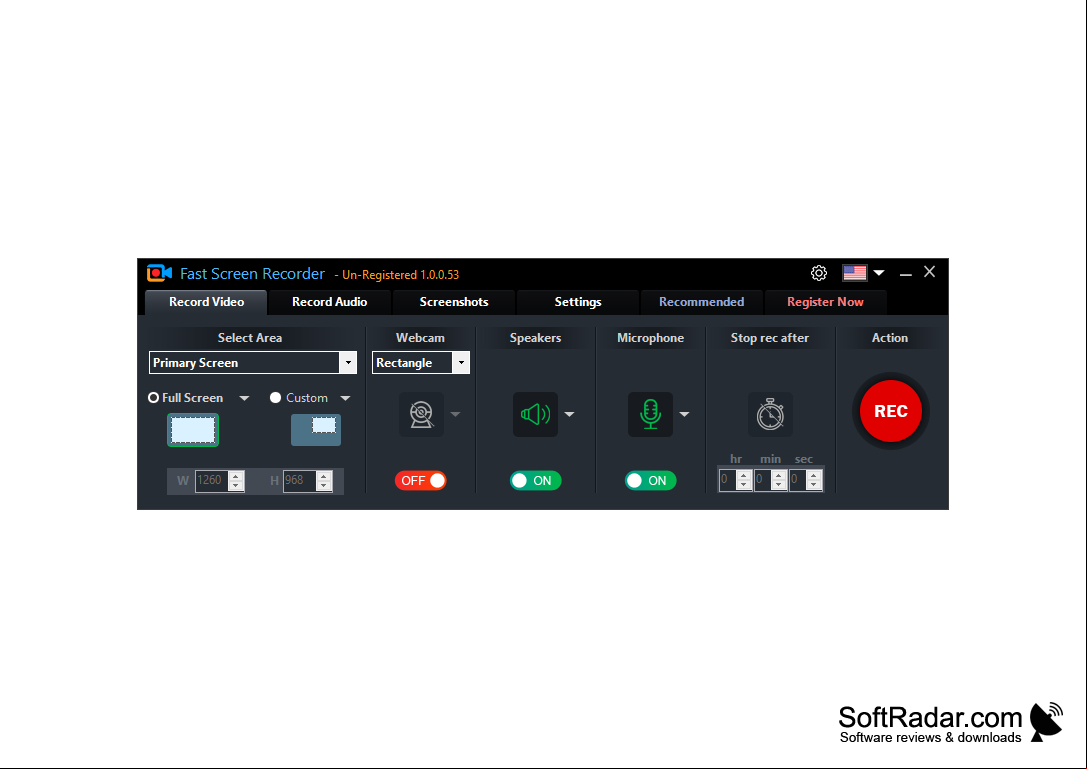1087x769 pixels.
Task: Turn off the Speakers ON toggle
Action: pos(535,481)
